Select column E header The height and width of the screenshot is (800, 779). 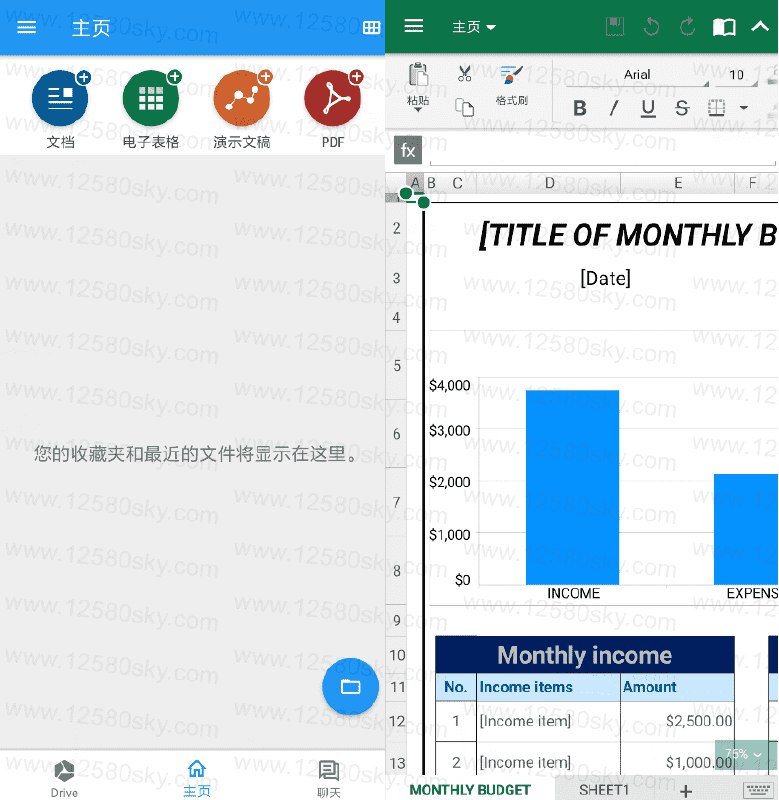(677, 183)
